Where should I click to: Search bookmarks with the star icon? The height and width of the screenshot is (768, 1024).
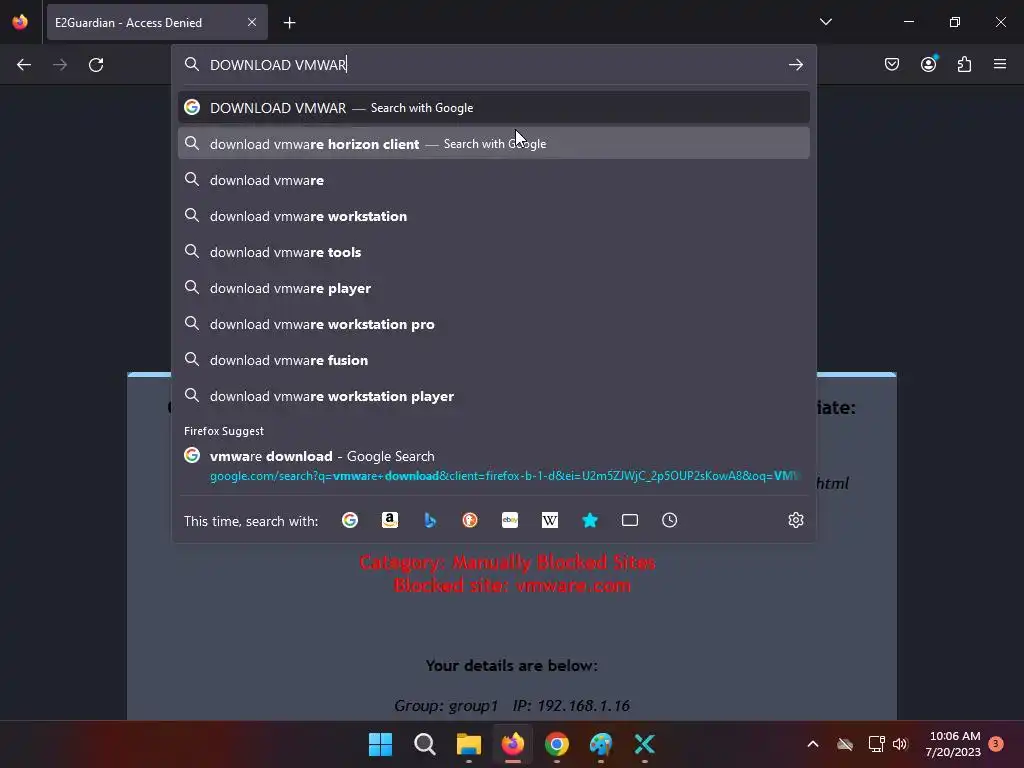click(x=590, y=520)
